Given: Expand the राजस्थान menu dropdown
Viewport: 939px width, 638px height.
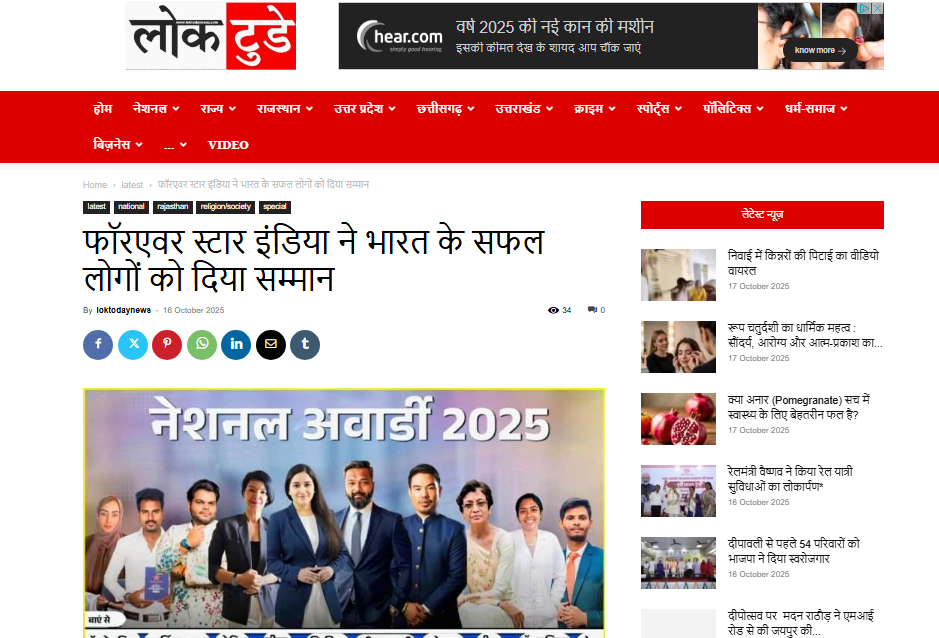Looking at the screenshot, I should click(284, 108).
